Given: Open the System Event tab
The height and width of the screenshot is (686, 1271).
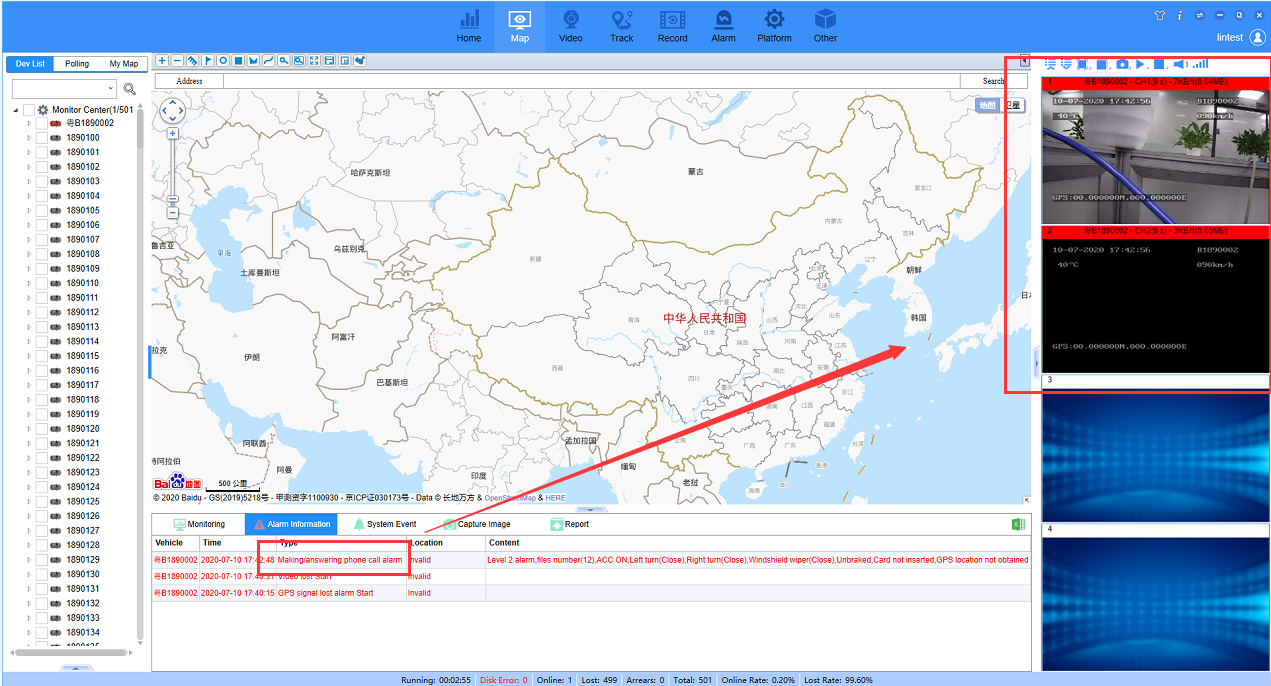Looking at the screenshot, I should click(x=384, y=524).
